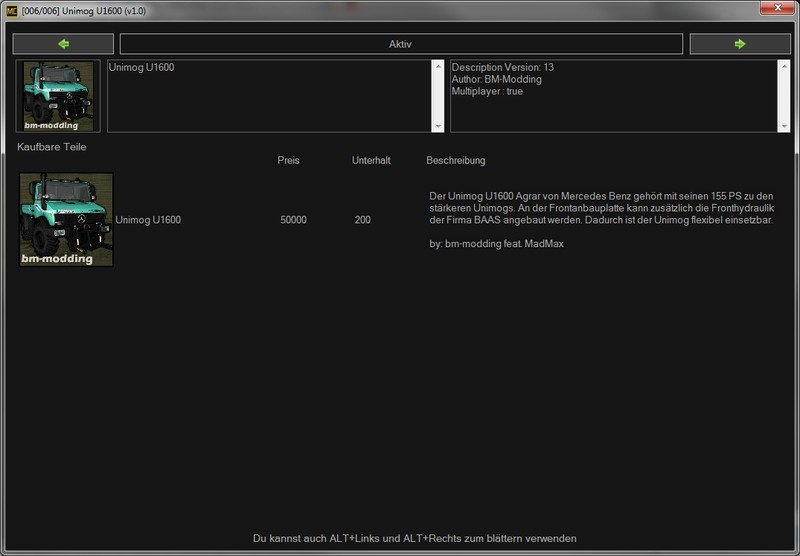Select the small Unimog mod thumbnail at top
Screen dimensions: 800x556
(58, 96)
